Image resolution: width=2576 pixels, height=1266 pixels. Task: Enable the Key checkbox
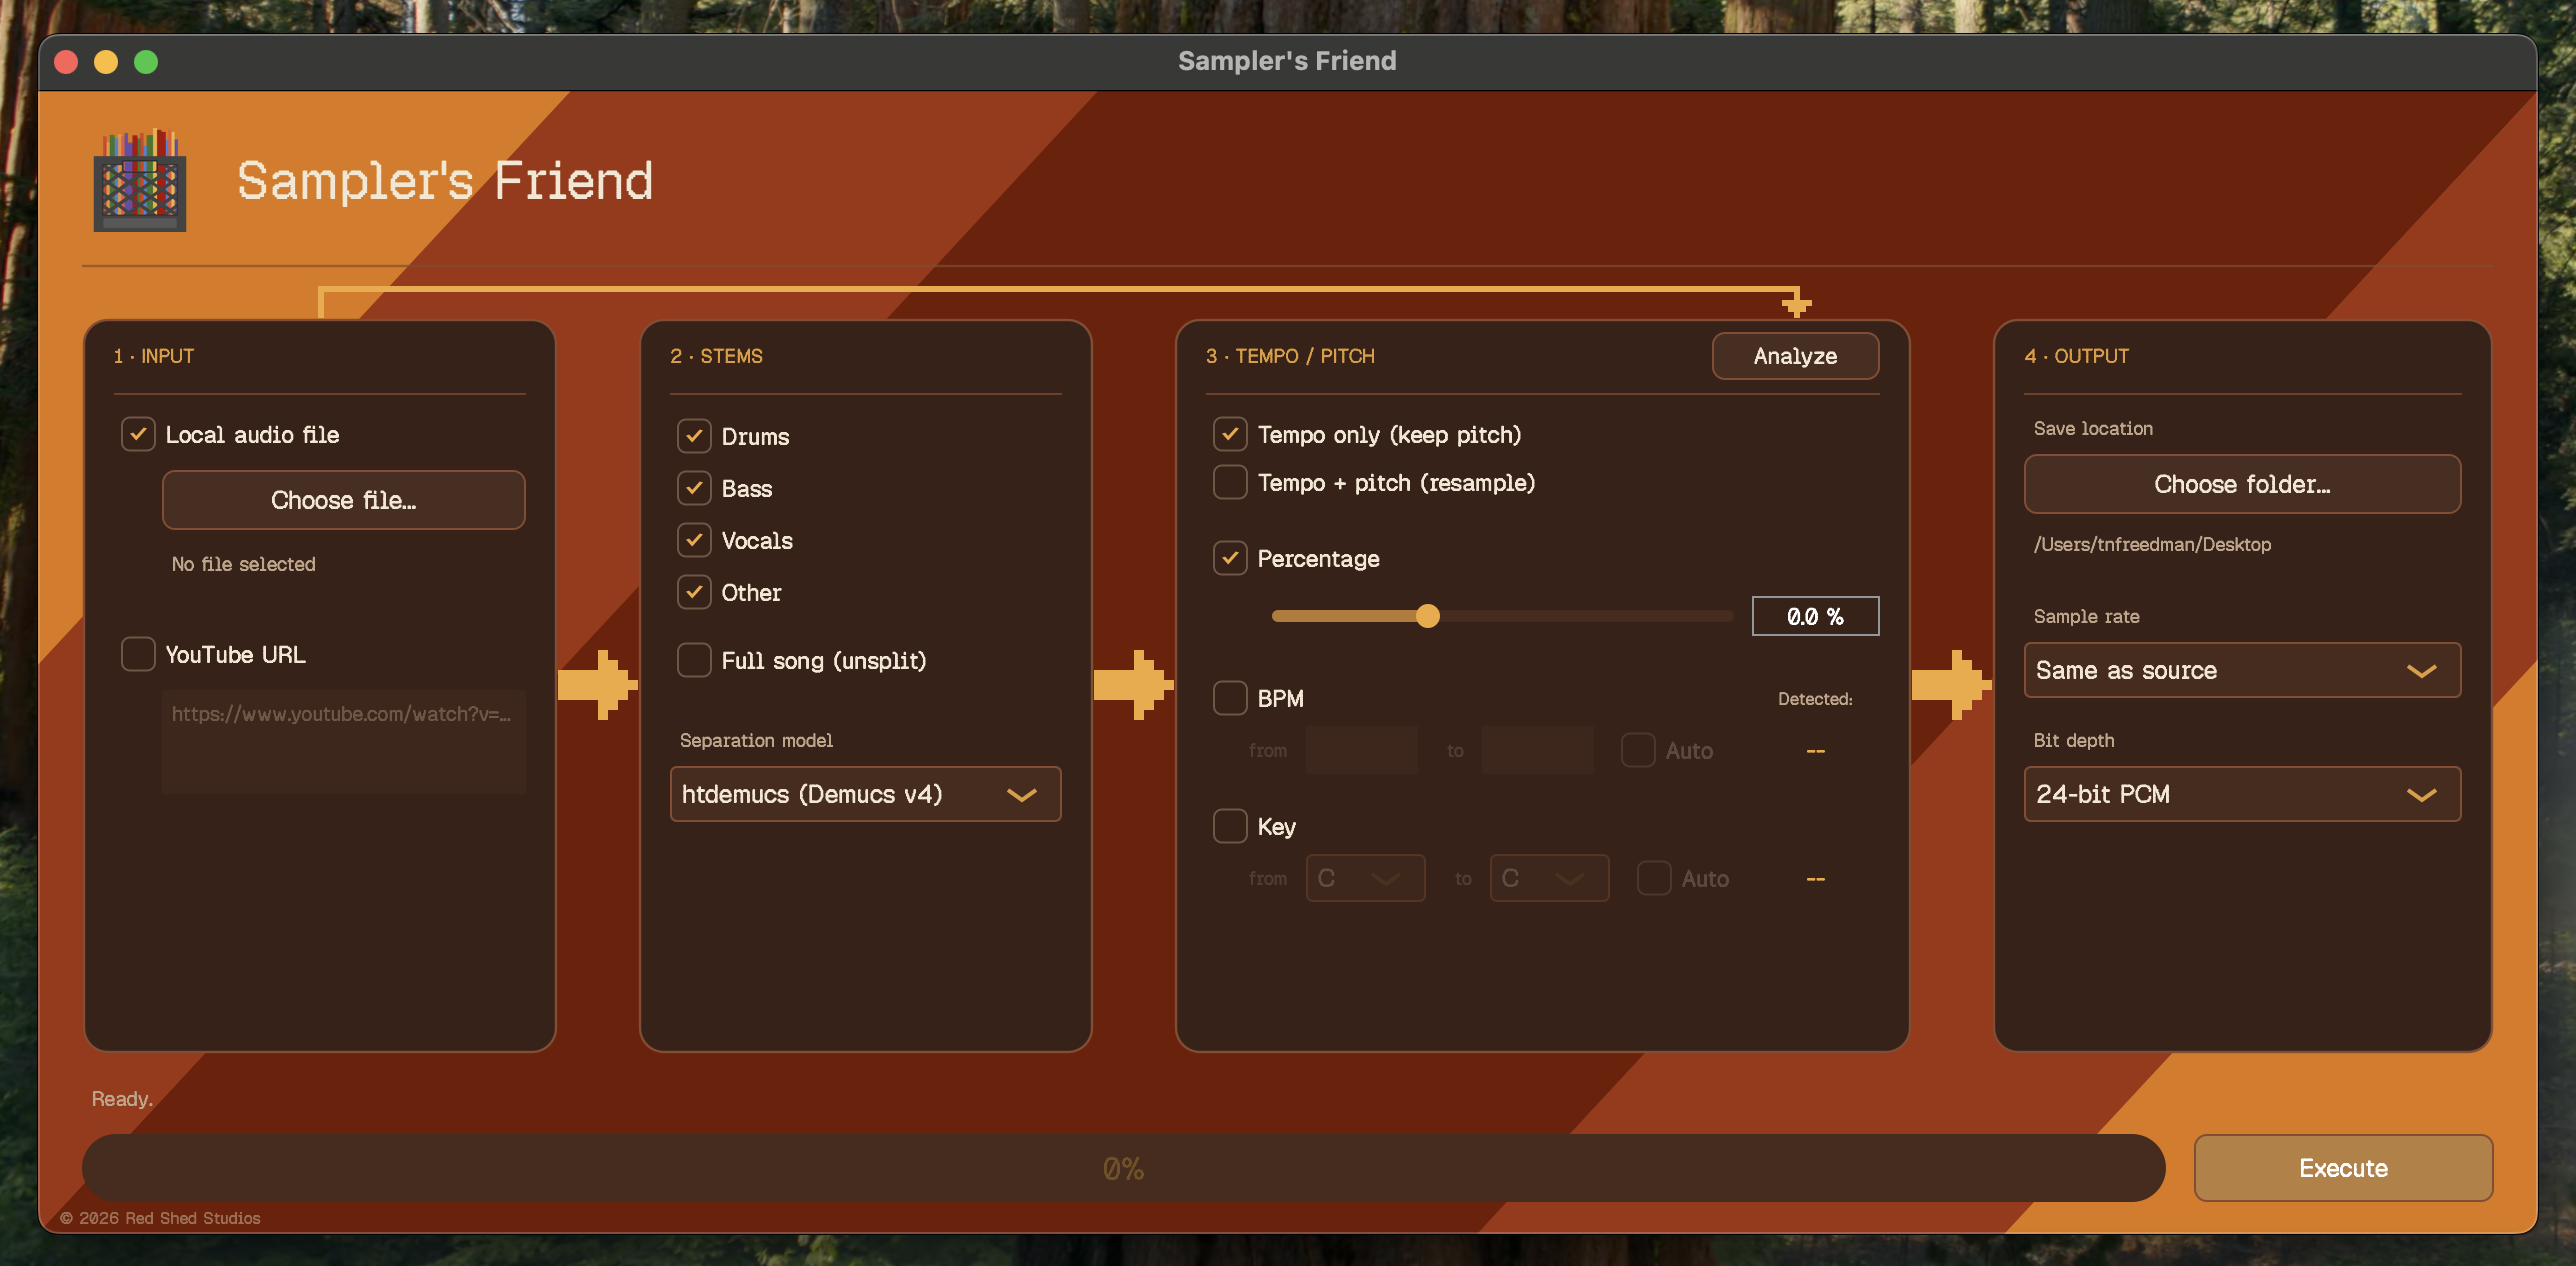(1230, 826)
